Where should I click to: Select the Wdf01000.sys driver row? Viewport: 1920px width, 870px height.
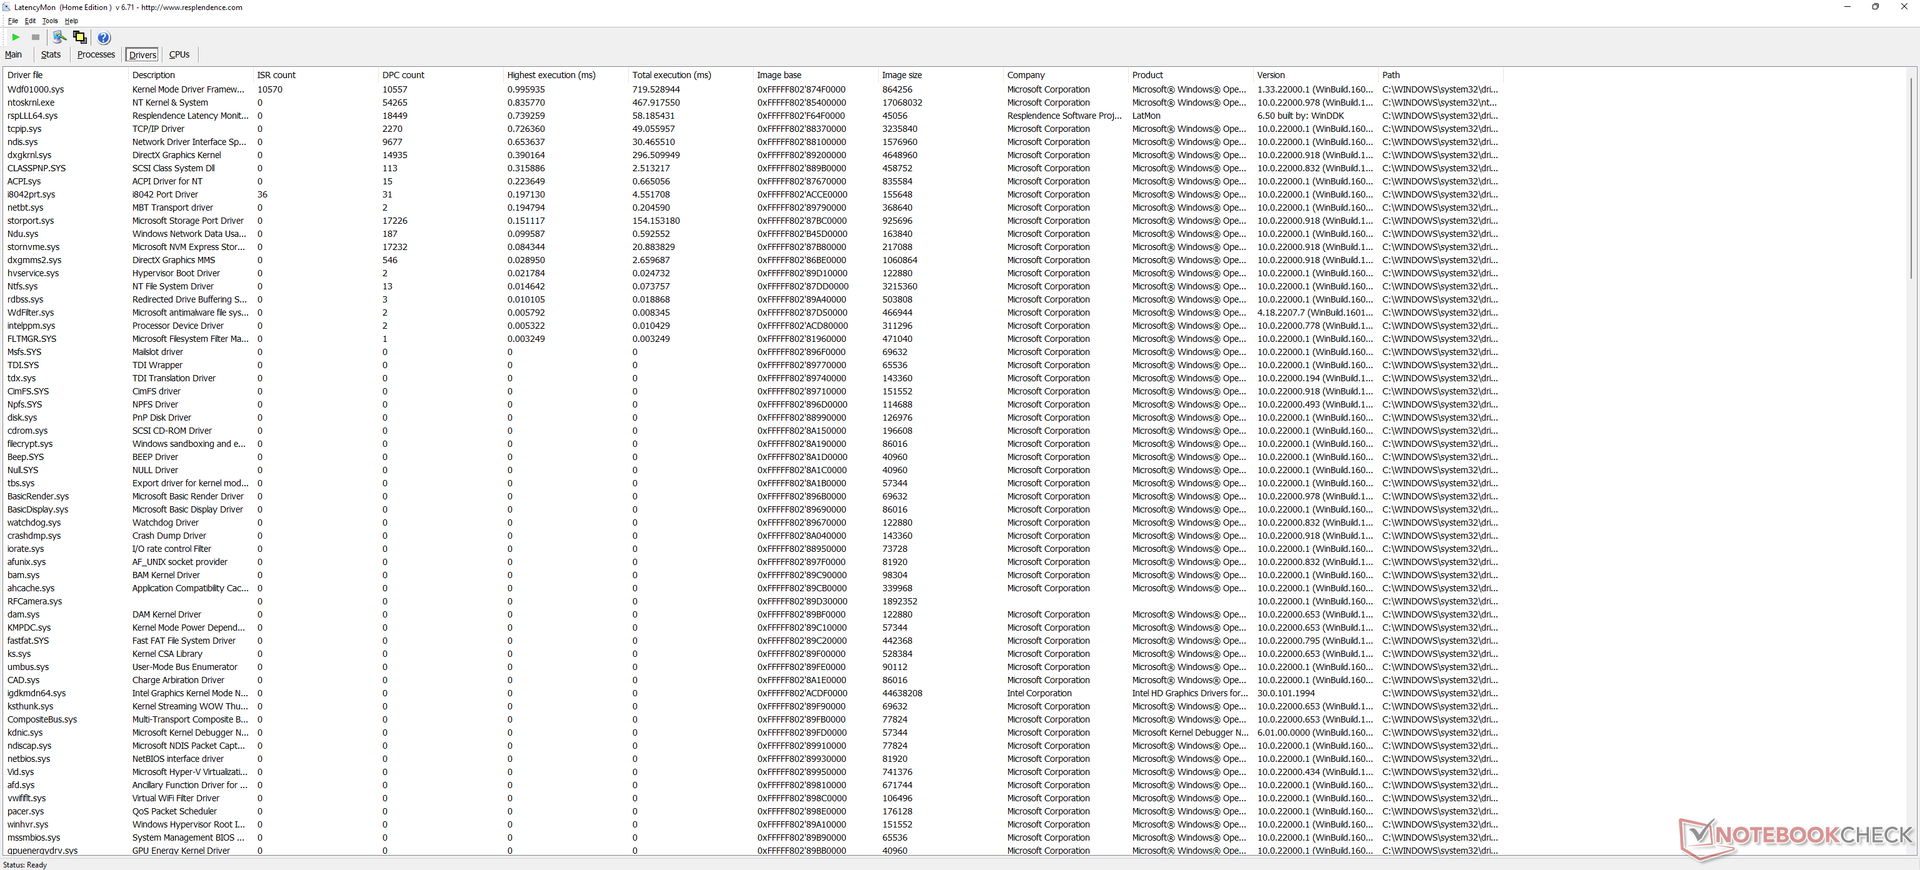point(752,90)
